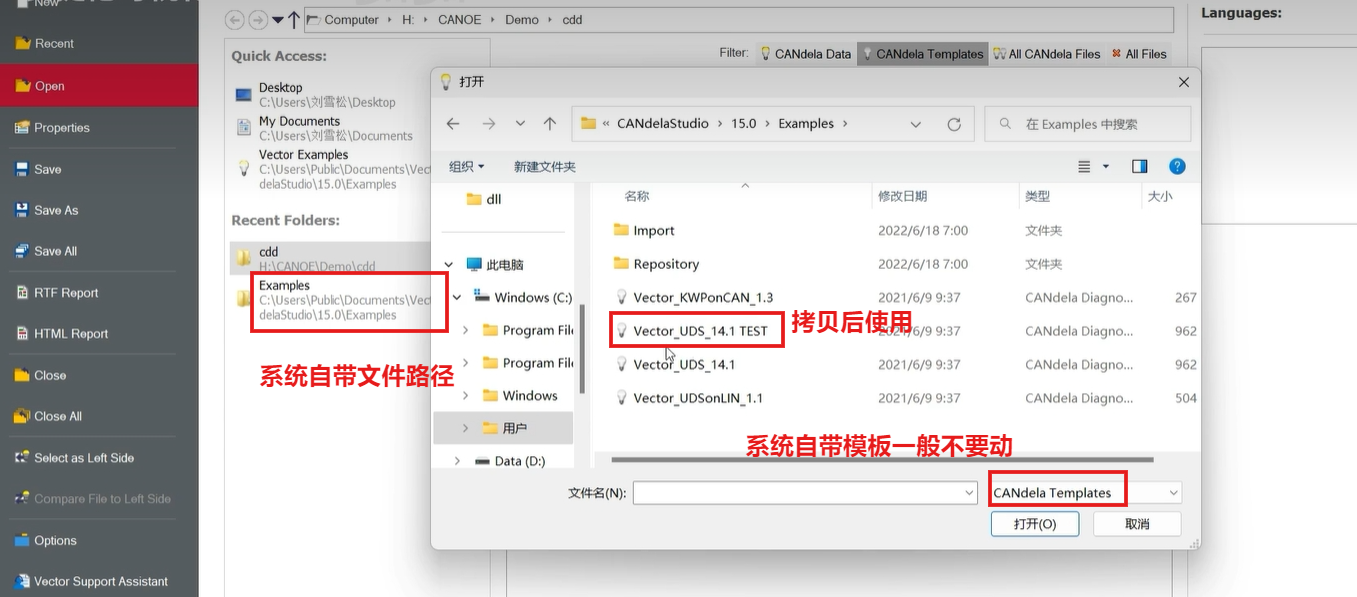Viewport: 1357px width, 597px height.
Task: Click the Properties icon in the left menu
Action: coord(22,128)
